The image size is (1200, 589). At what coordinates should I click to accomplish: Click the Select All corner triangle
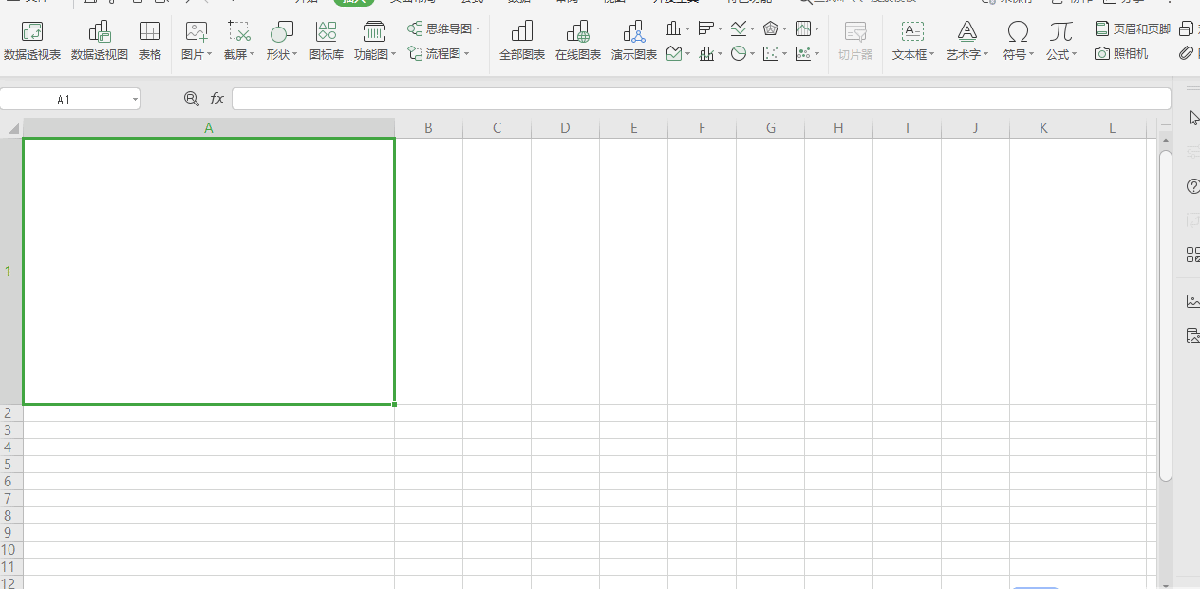(12, 128)
